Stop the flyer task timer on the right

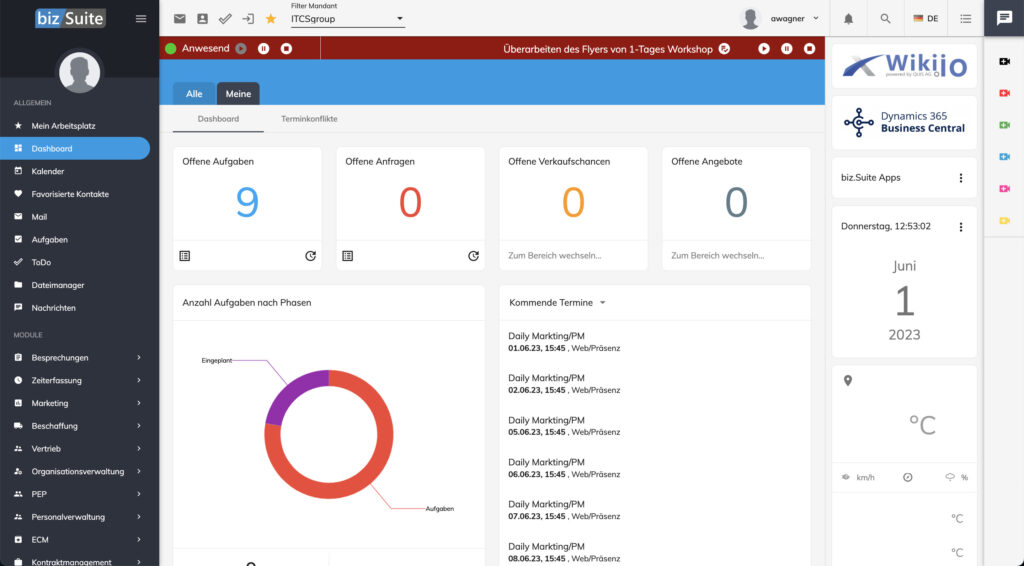coord(809,48)
